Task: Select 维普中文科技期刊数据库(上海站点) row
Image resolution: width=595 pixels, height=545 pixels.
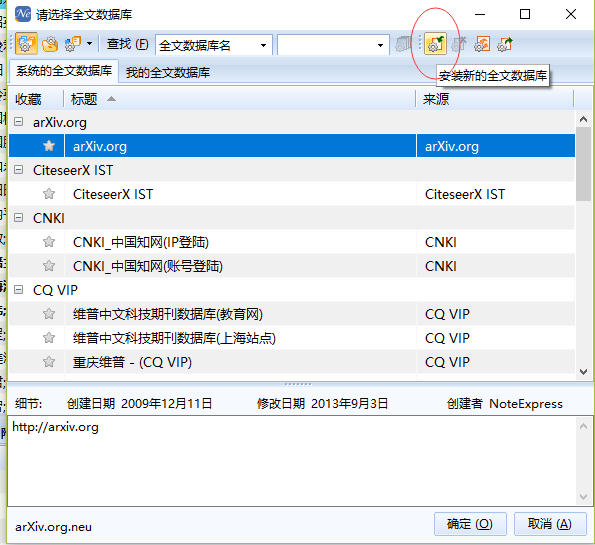Action: [x=291, y=338]
